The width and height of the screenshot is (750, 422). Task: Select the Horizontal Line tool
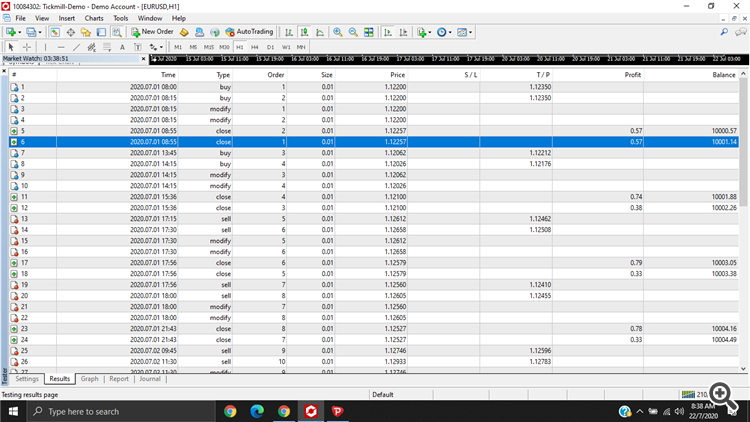(x=61, y=47)
